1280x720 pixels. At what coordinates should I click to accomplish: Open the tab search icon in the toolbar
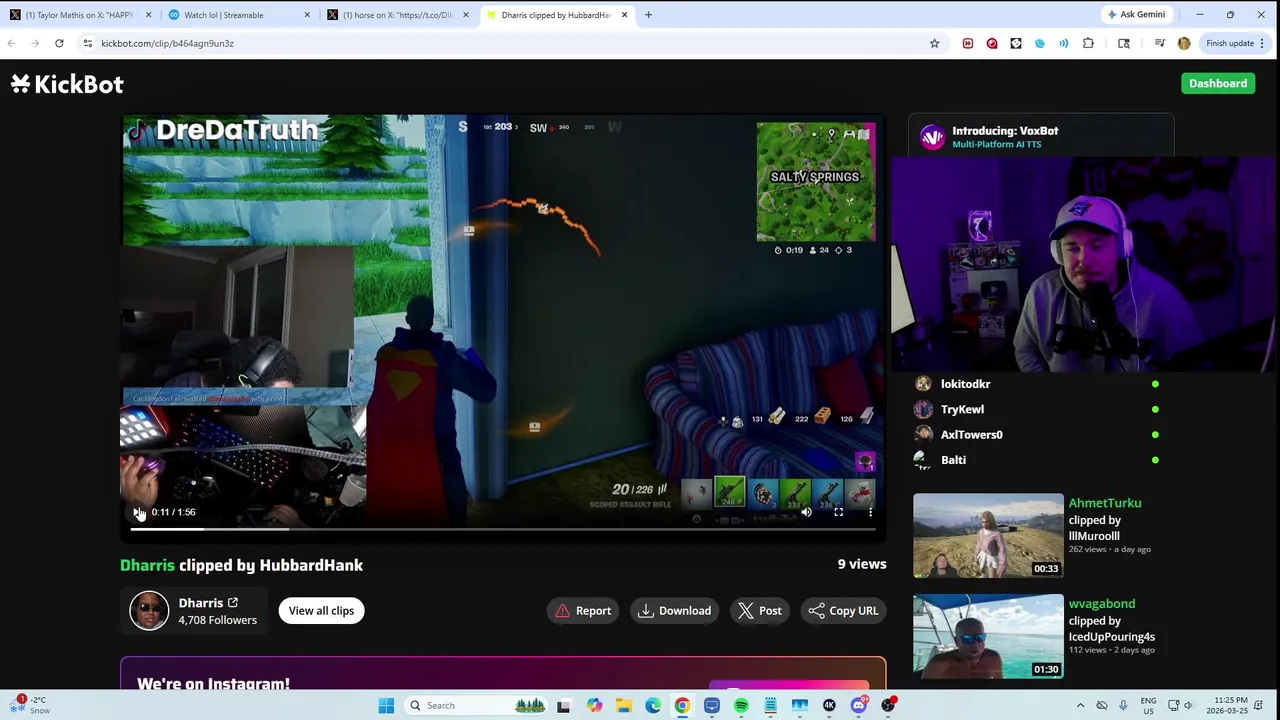coord(1124,43)
